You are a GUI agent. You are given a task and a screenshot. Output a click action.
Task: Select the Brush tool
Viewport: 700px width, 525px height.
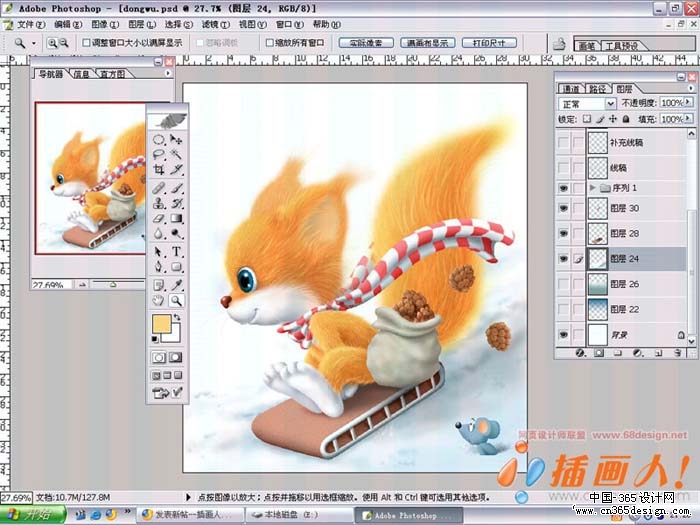click(x=176, y=188)
